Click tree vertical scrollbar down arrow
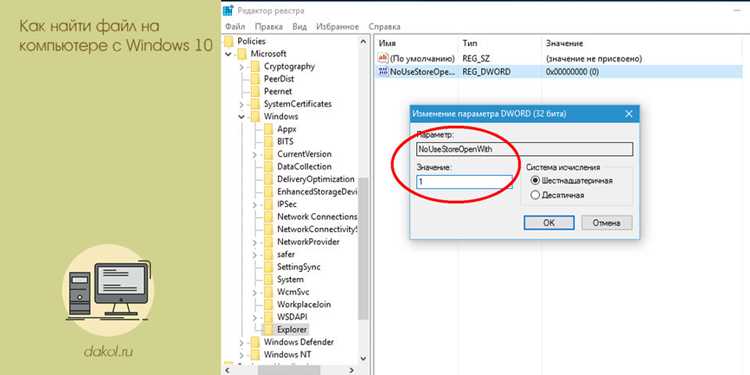Image resolution: width=750 pixels, height=375 pixels. 363,358
